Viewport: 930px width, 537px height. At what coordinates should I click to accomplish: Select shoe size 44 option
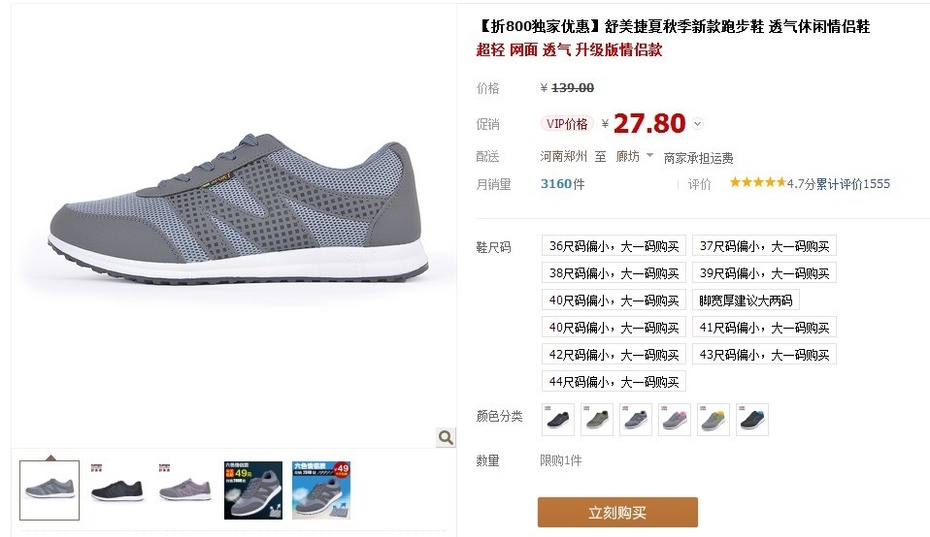[614, 382]
